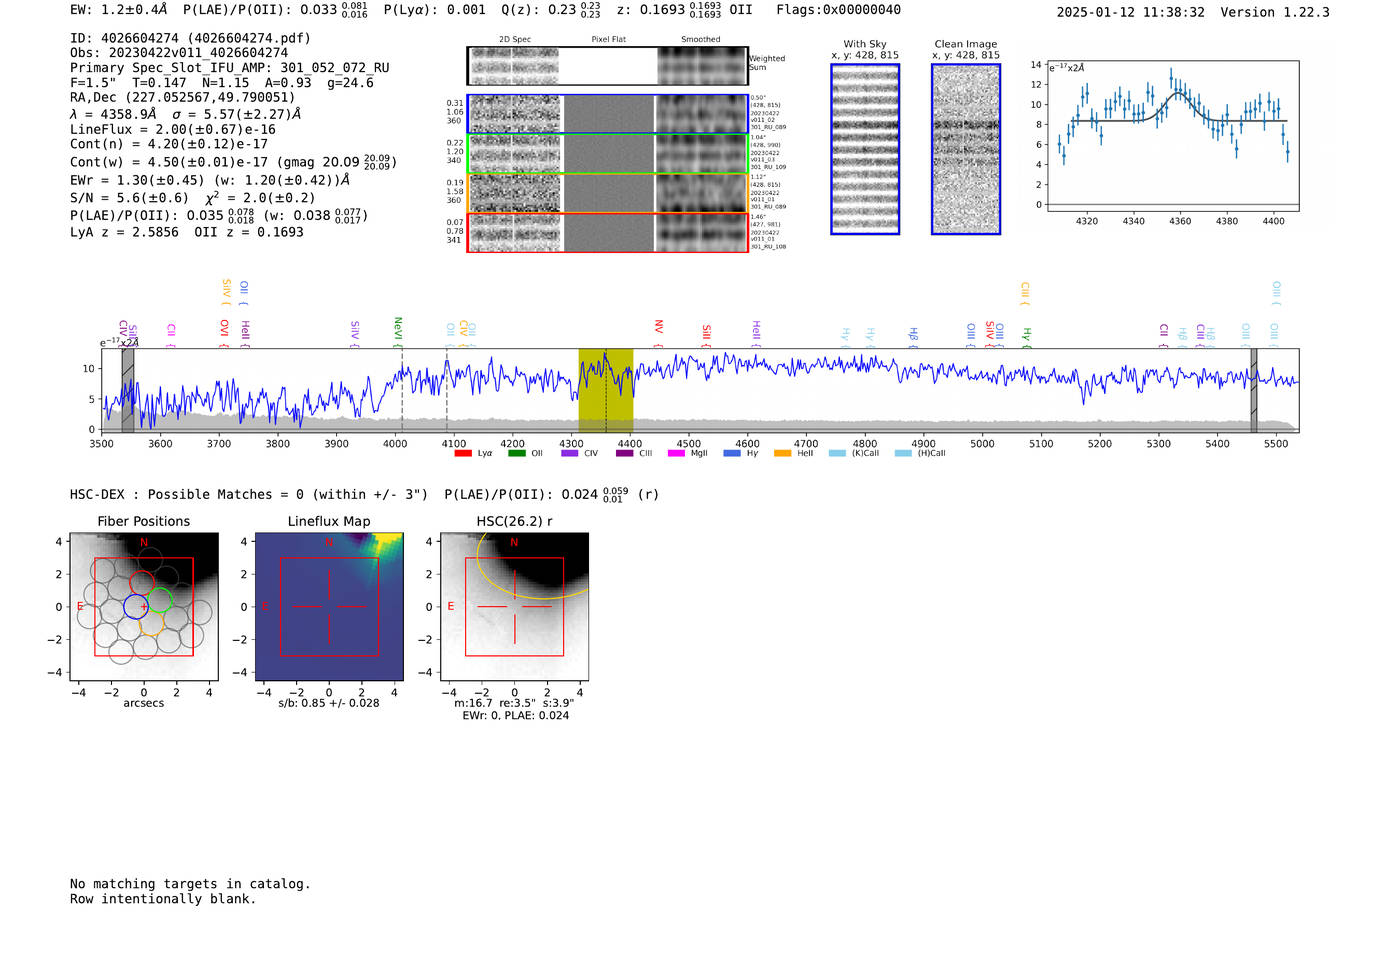Click the "2D Spec" column header
Screen dimensions: 1400x953
(x=515, y=39)
